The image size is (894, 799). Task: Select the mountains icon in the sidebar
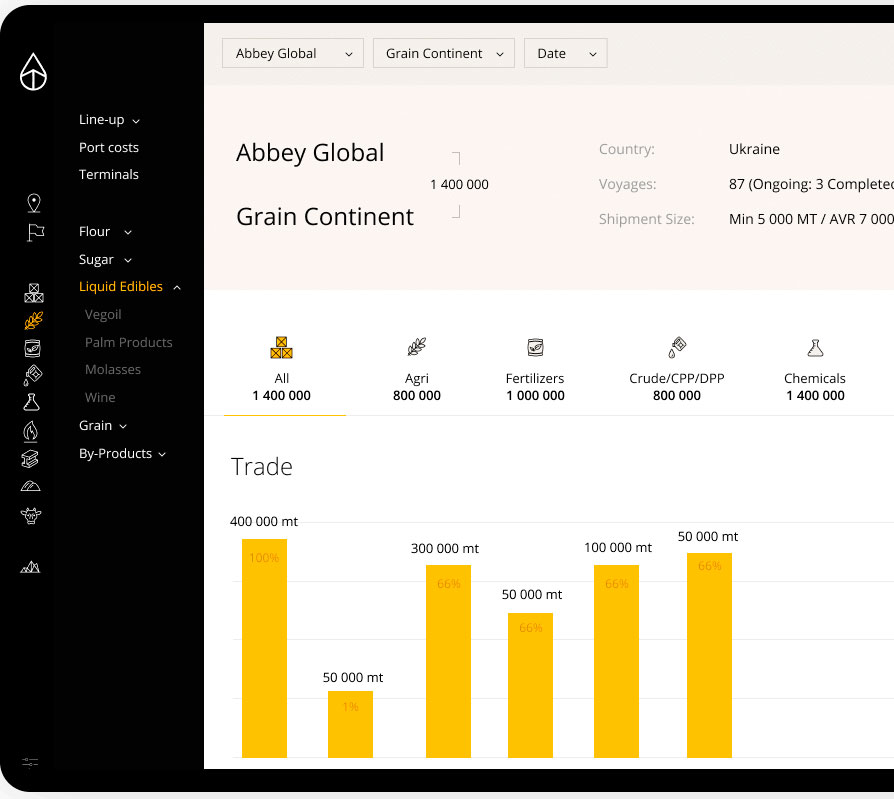click(30, 567)
